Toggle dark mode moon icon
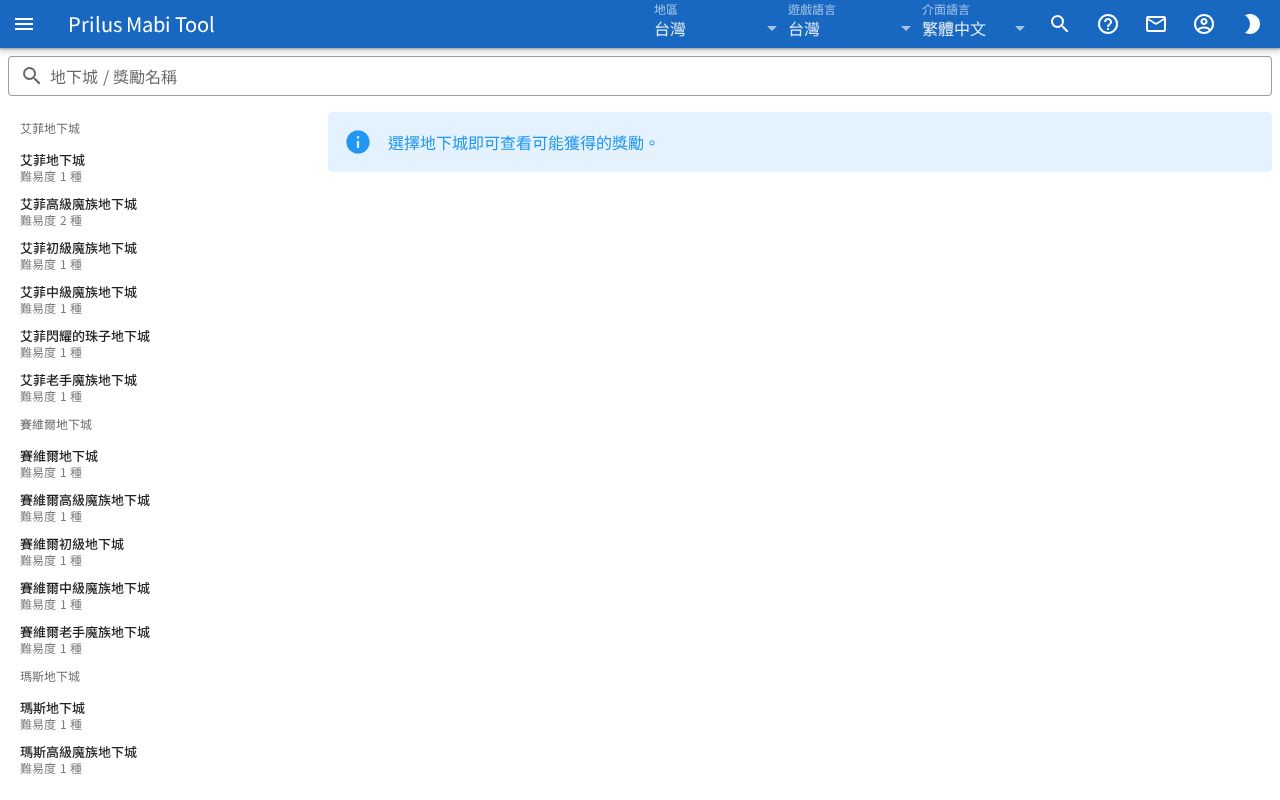 point(1252,24)
